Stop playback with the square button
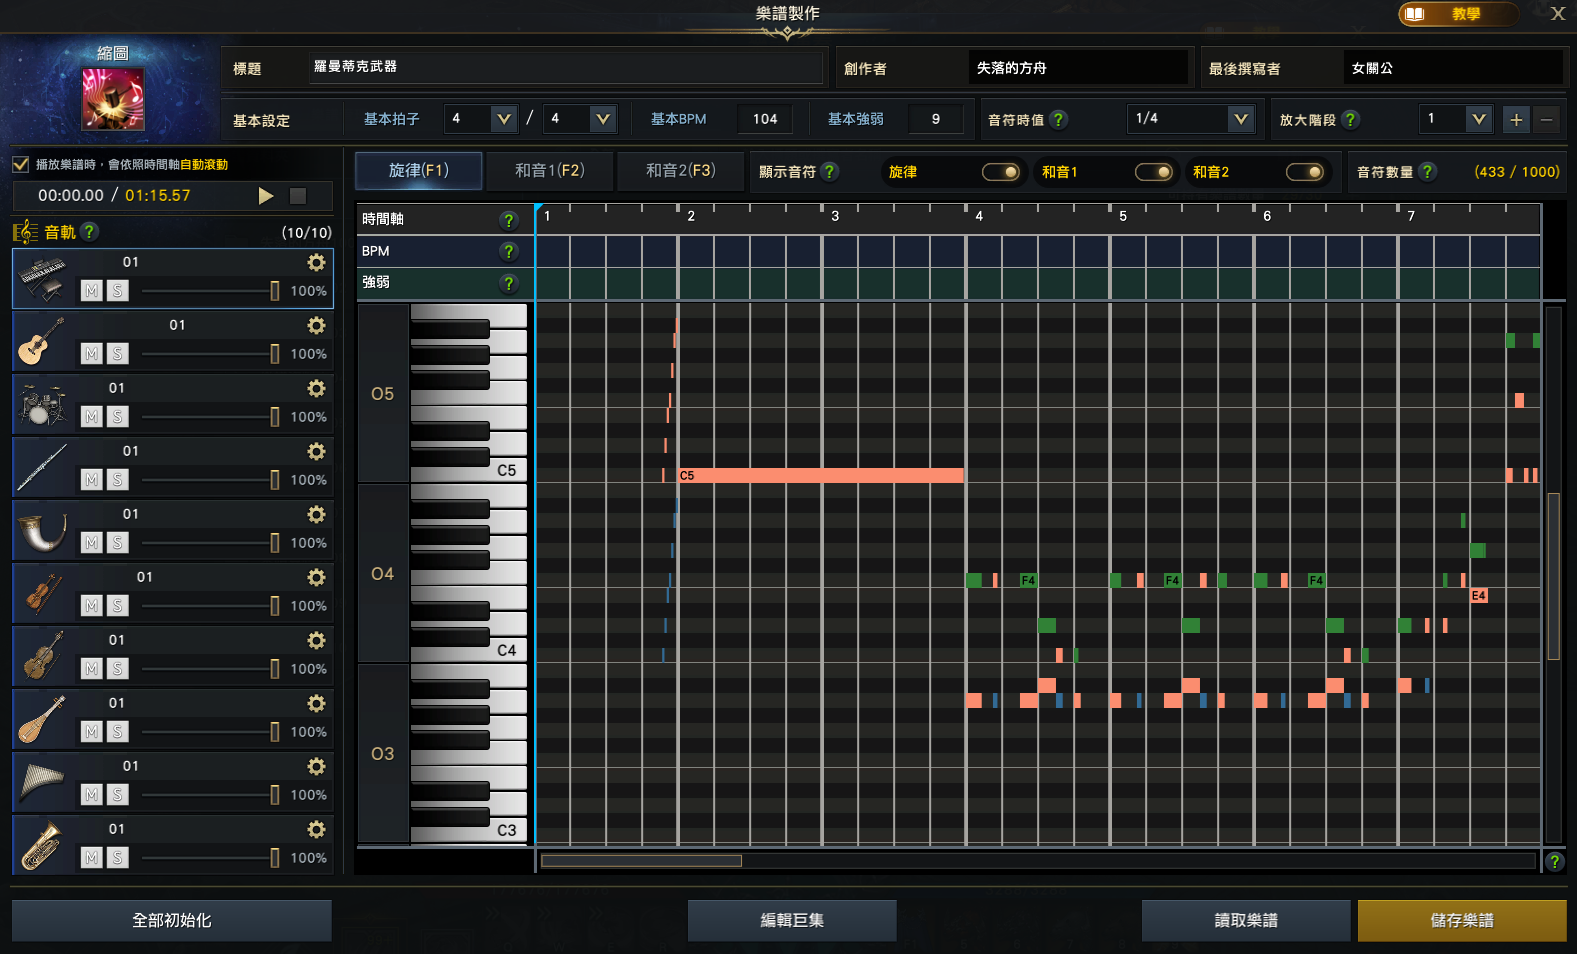Image resolution: width=1577 pixels, height=954 pixels. (298, 196)
